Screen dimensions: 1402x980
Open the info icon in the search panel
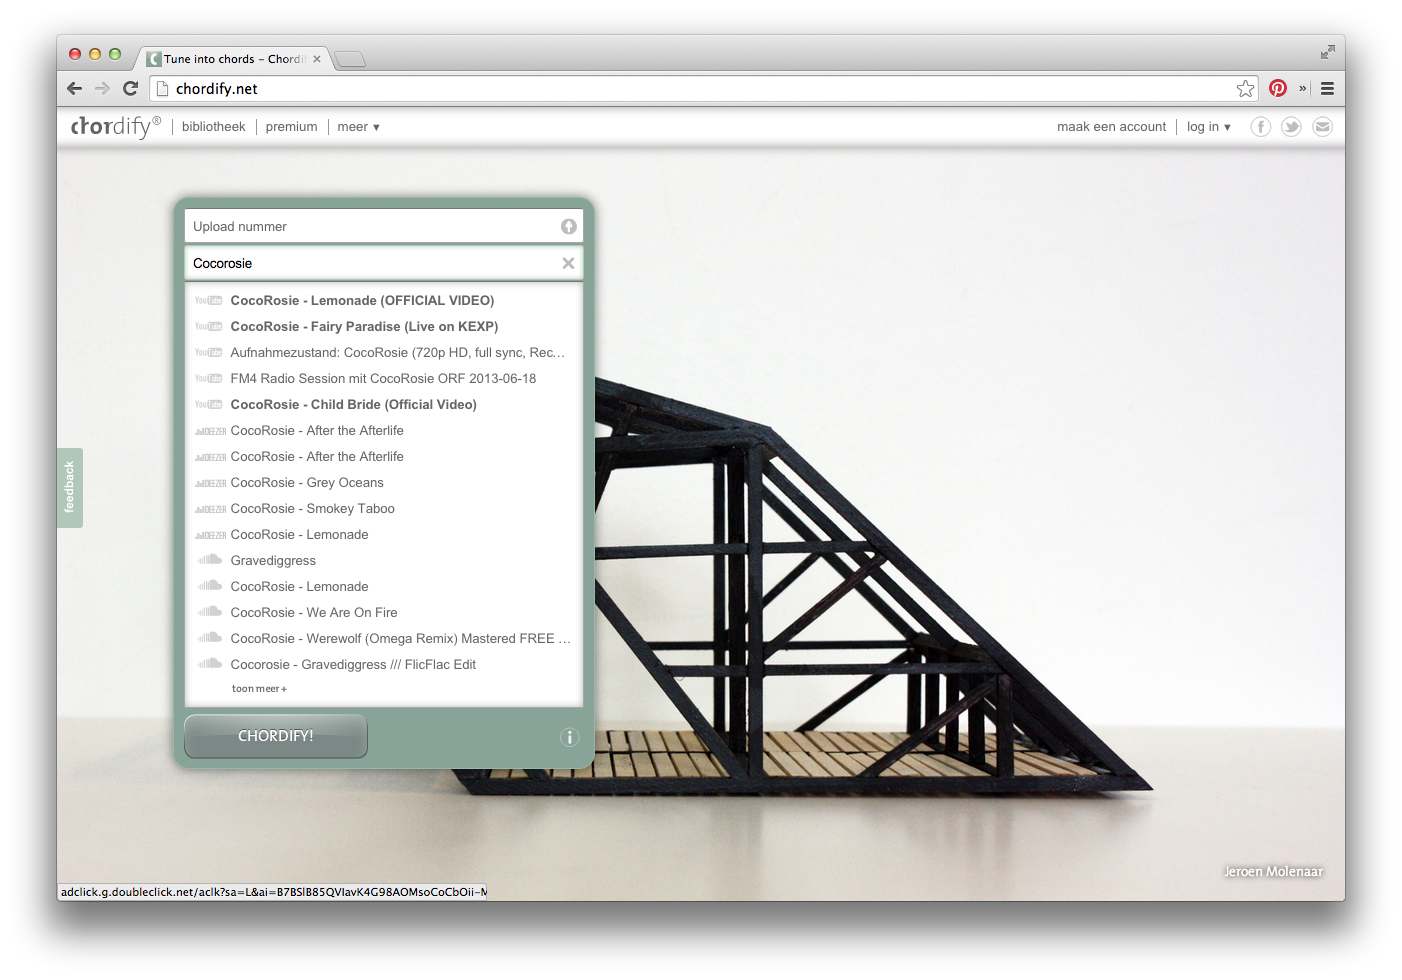(570, 737)
